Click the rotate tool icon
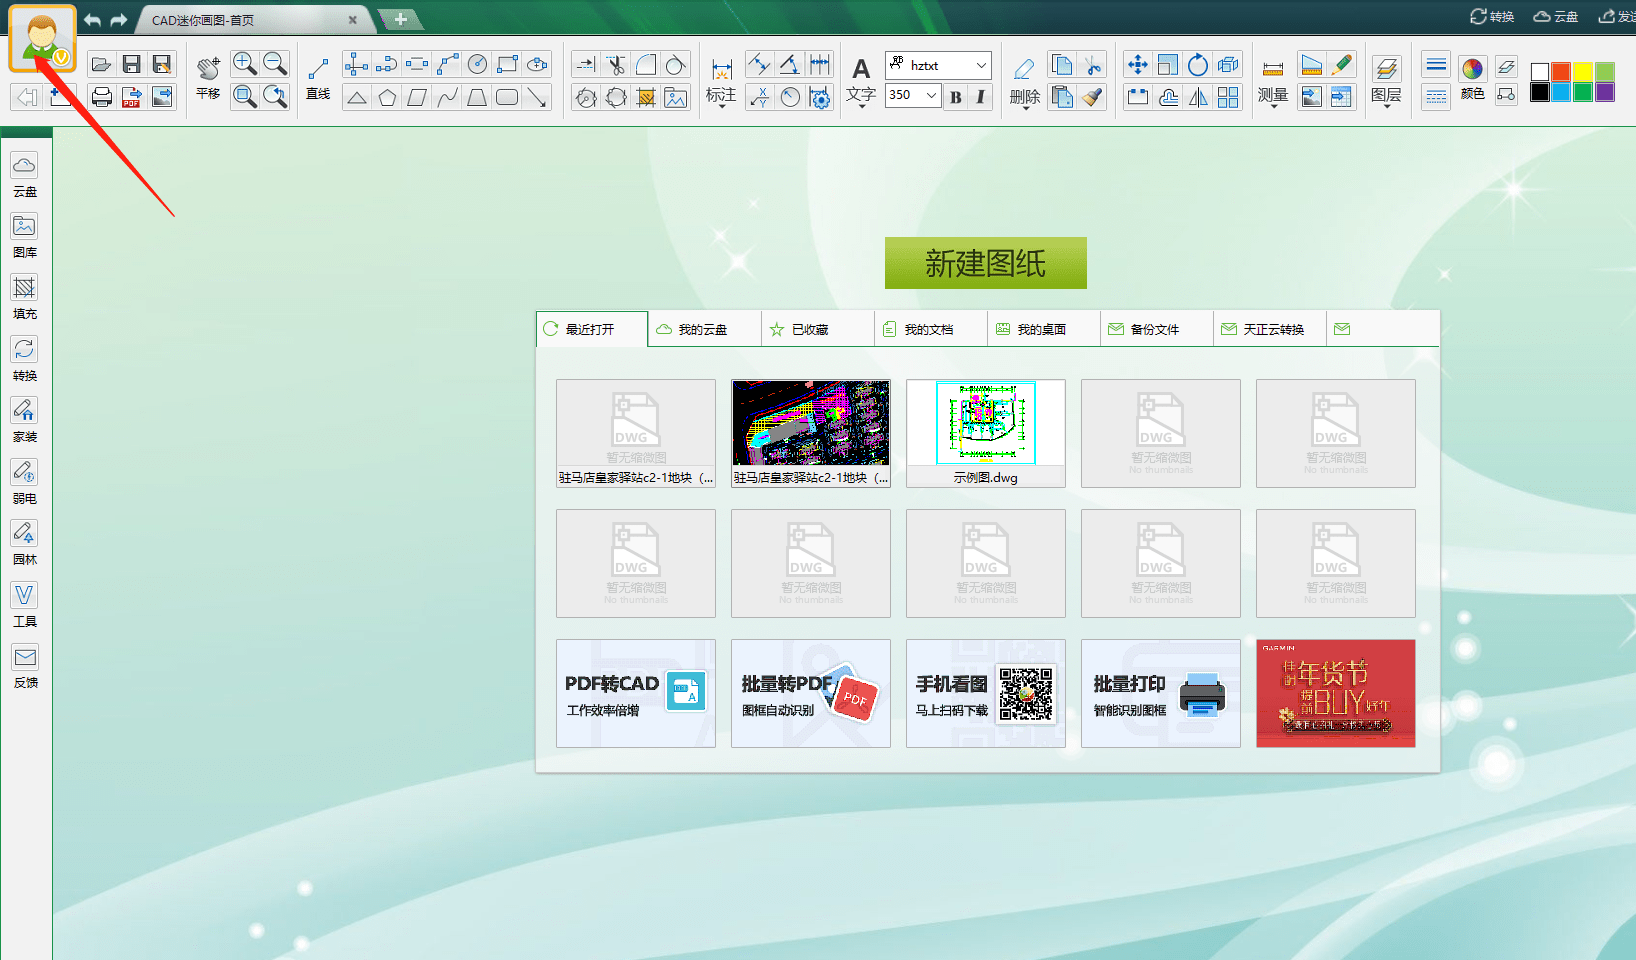1636x960 pixels. pyautogui.click(x=1198, y=65)
